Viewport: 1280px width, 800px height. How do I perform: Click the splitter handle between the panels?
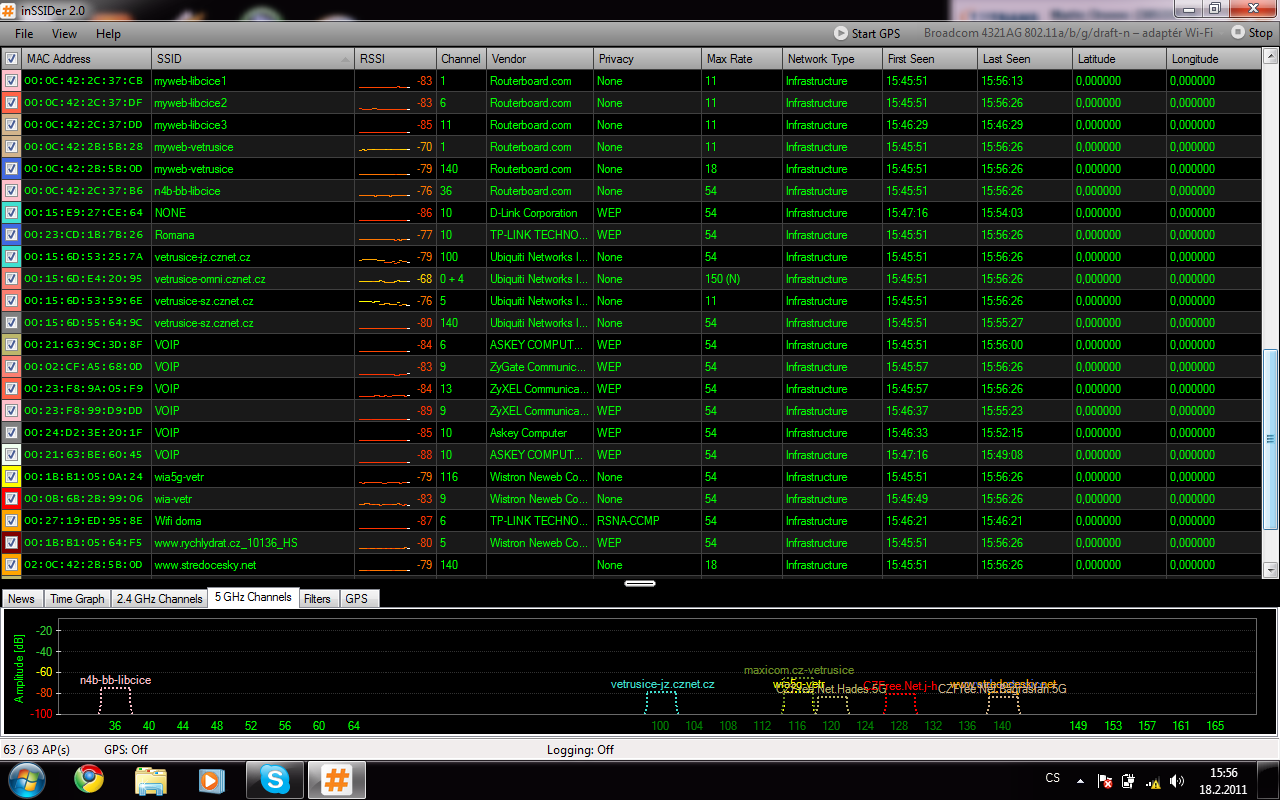tap(640, 582)
